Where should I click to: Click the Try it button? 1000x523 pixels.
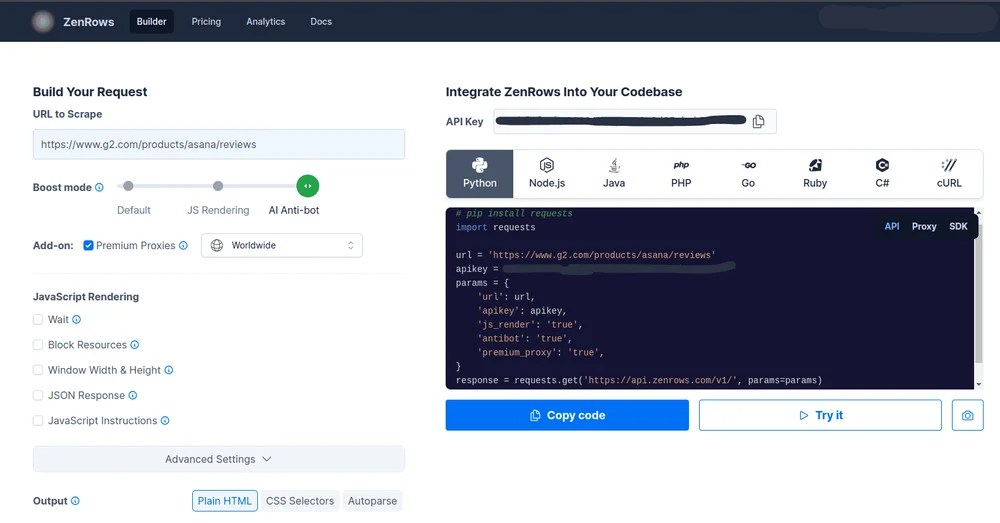[820, 415]
